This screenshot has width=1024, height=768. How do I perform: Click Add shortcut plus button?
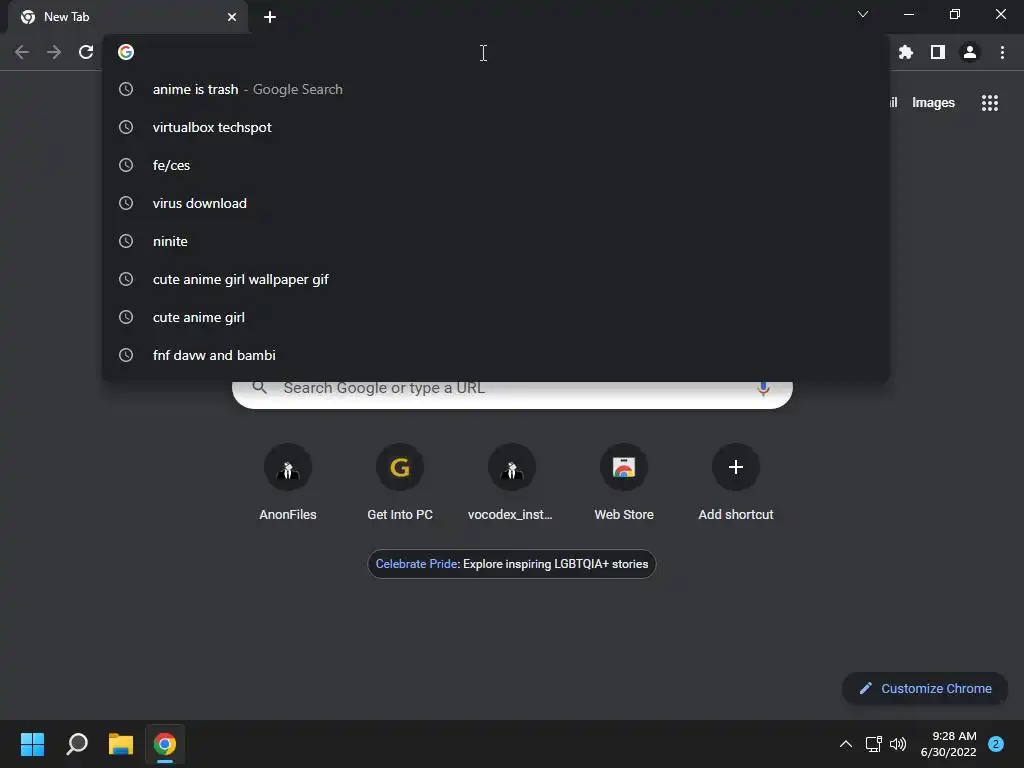point(735,468)
